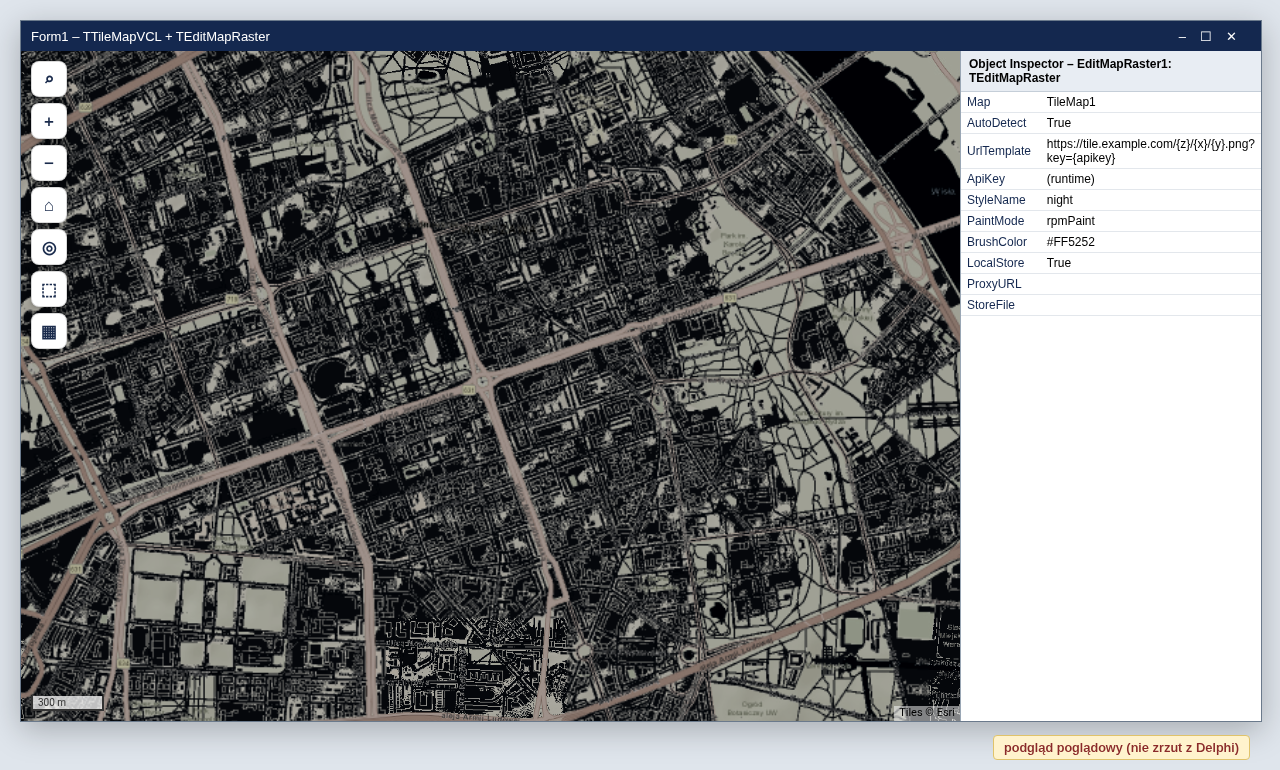Screen dimensions: 1280x770
Task: Select the StoreFile property name
Action: [x=991, y=305]
